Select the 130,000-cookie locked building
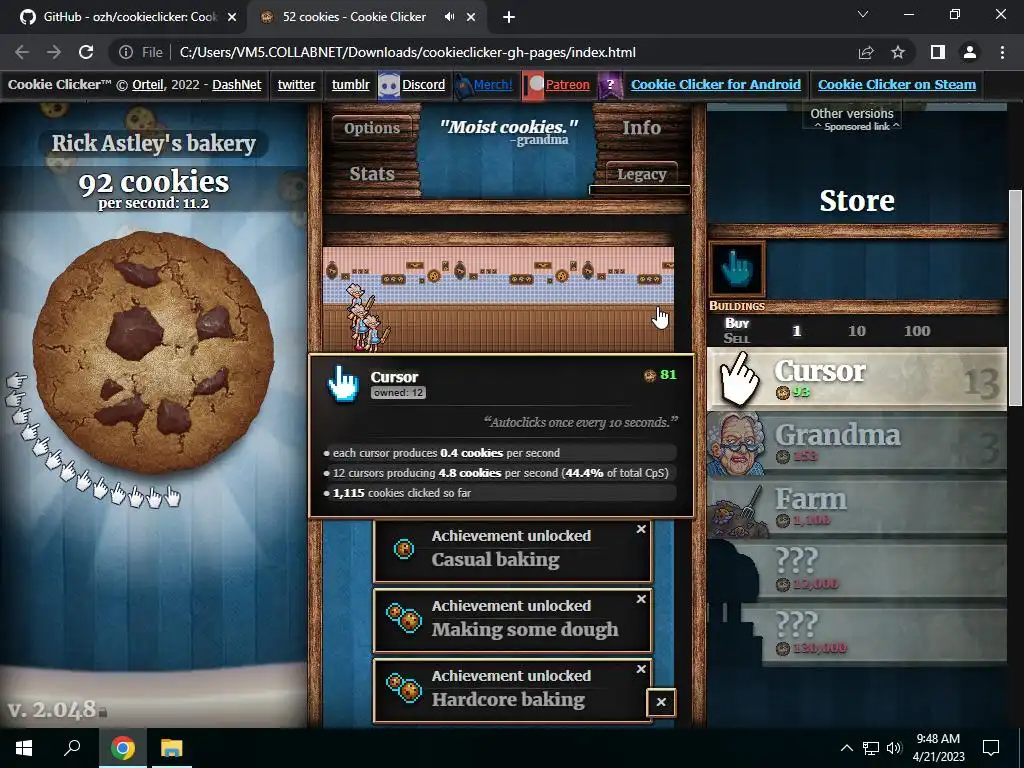This screenshot has width=1024, height=768. point(857,634)
